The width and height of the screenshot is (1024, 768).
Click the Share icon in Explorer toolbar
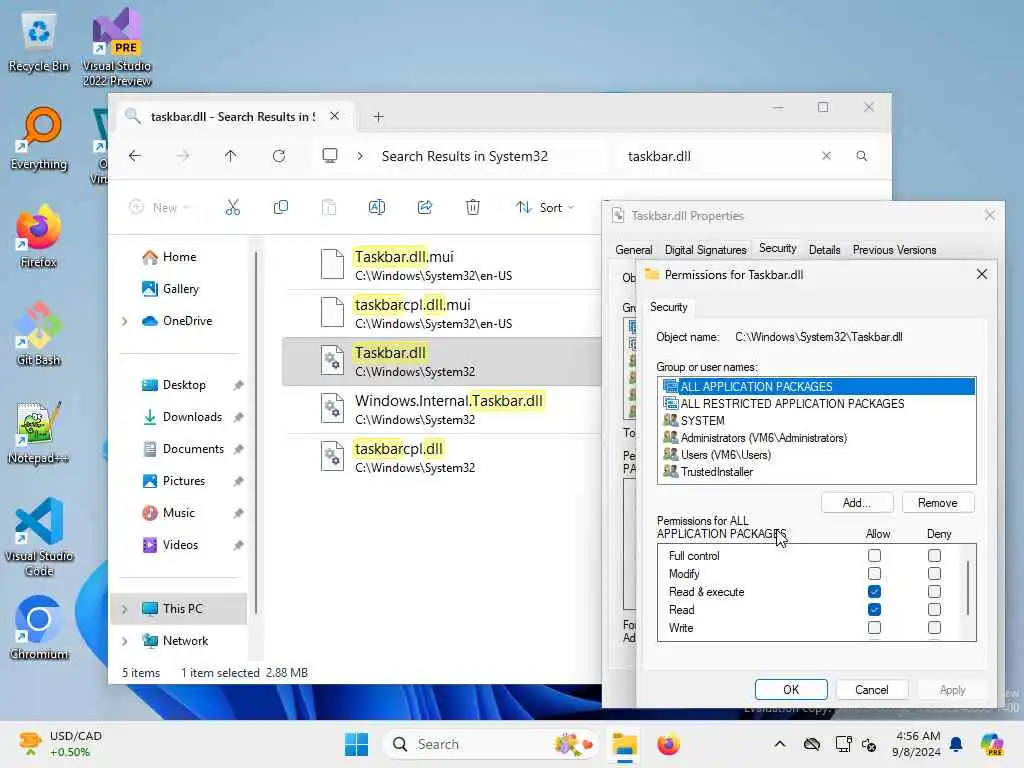[x=425, y=208]
